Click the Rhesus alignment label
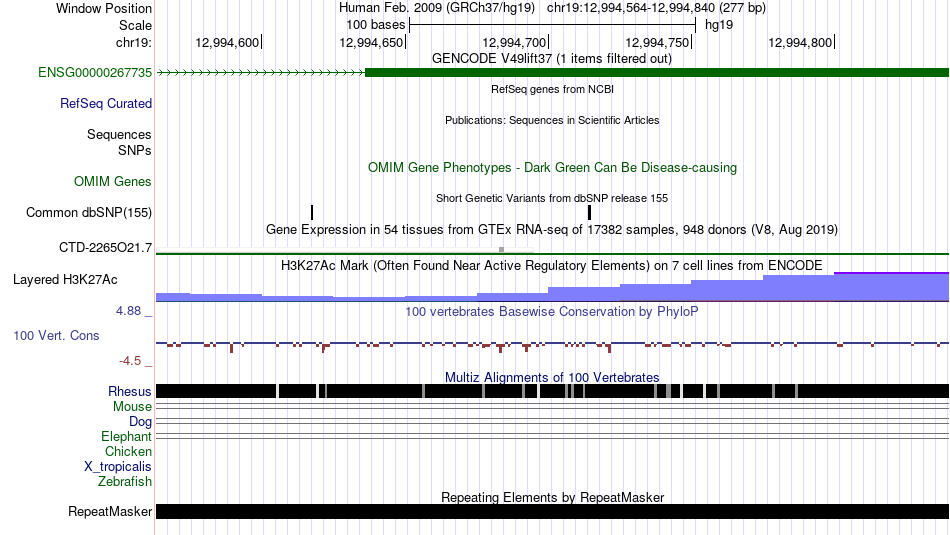The image size is (950, 535). coord(130,391)
